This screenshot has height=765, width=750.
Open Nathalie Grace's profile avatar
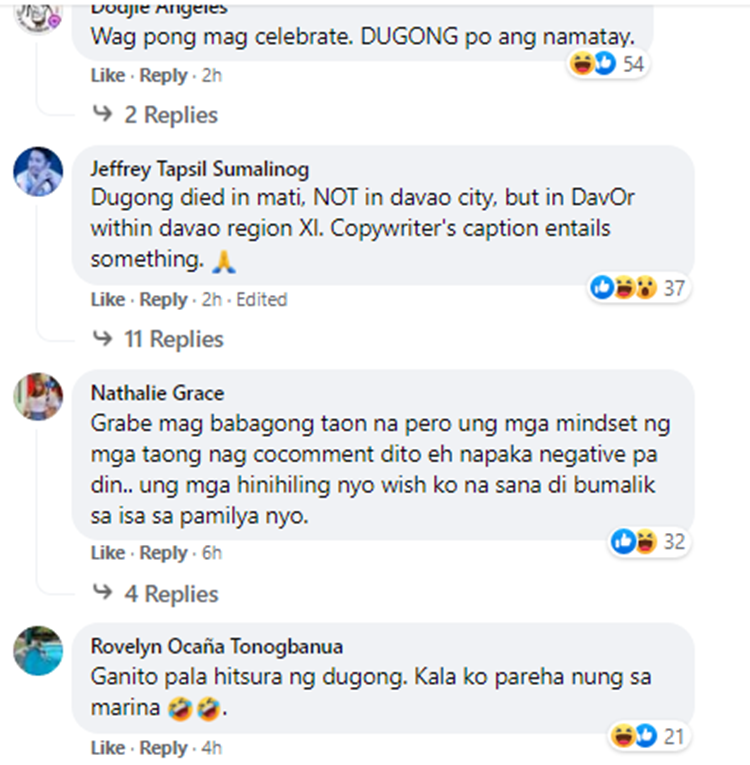[38, 396]
